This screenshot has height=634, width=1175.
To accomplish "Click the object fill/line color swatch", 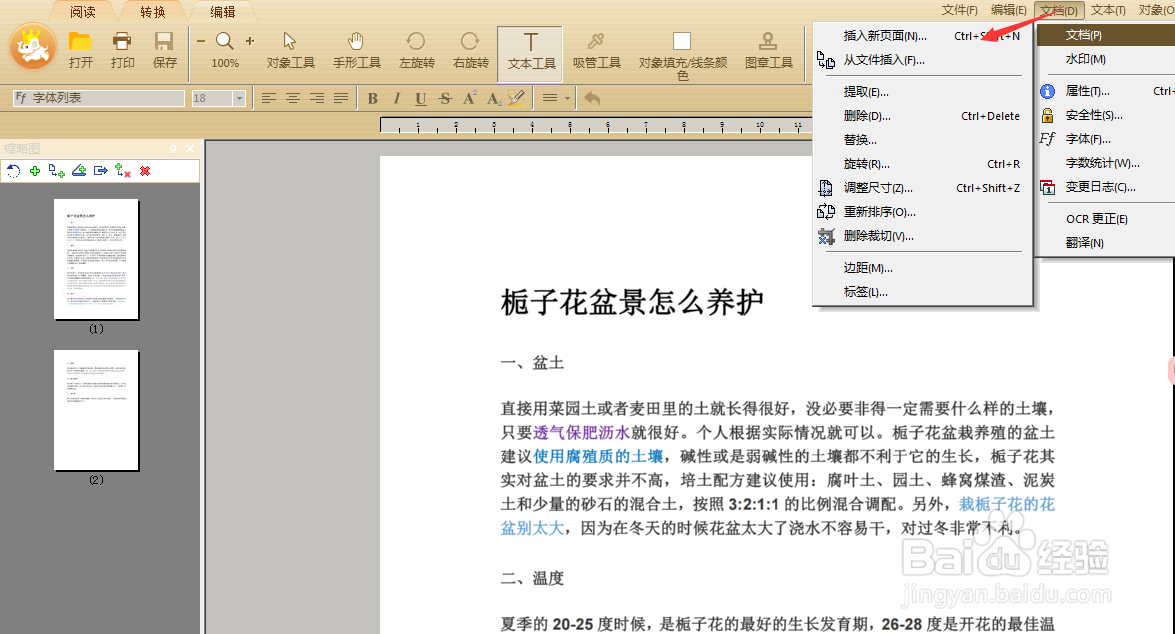I will coord(682,41).
